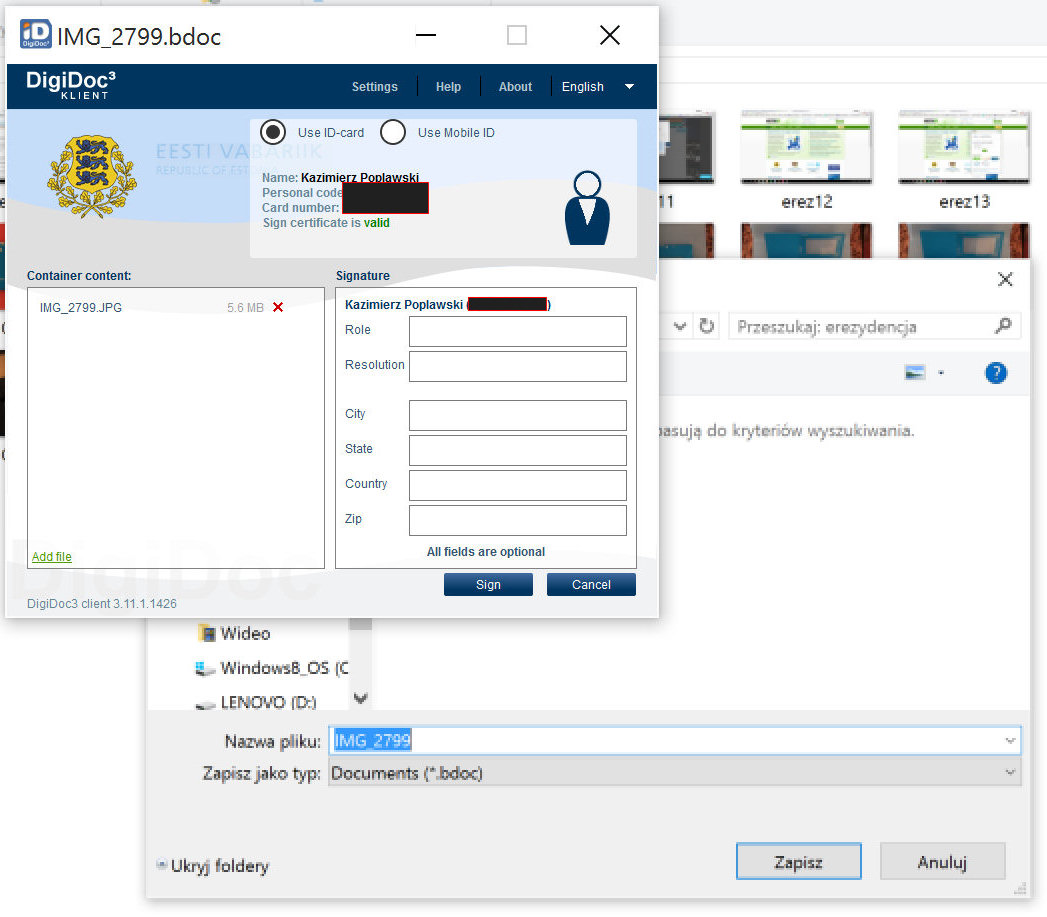
Task: Expand the Nazwa pliku dropdown arrow
Action: coord(1008,740)
